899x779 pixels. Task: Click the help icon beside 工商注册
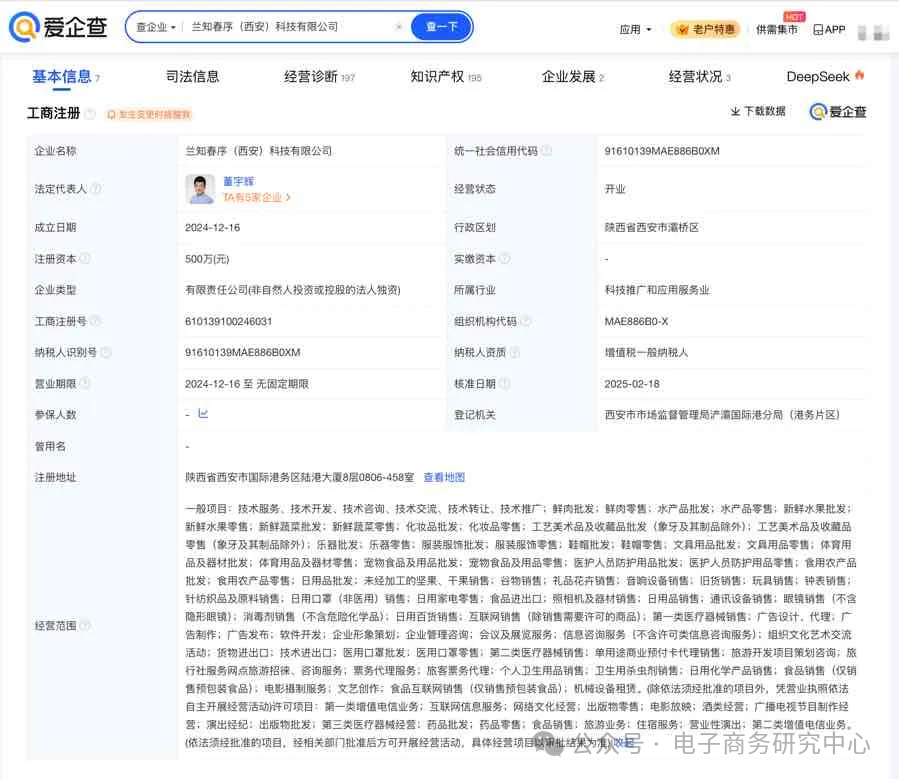90,113
